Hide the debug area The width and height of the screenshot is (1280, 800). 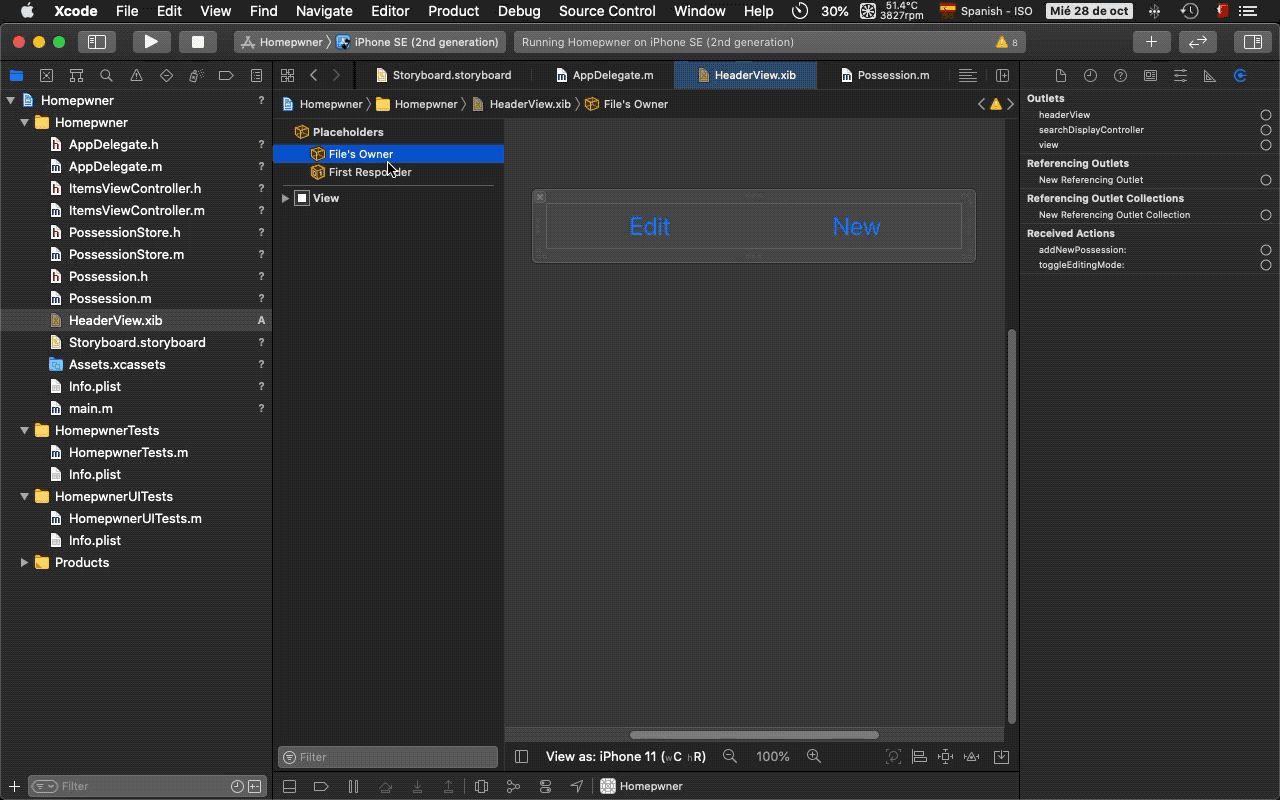click(289, 786)
